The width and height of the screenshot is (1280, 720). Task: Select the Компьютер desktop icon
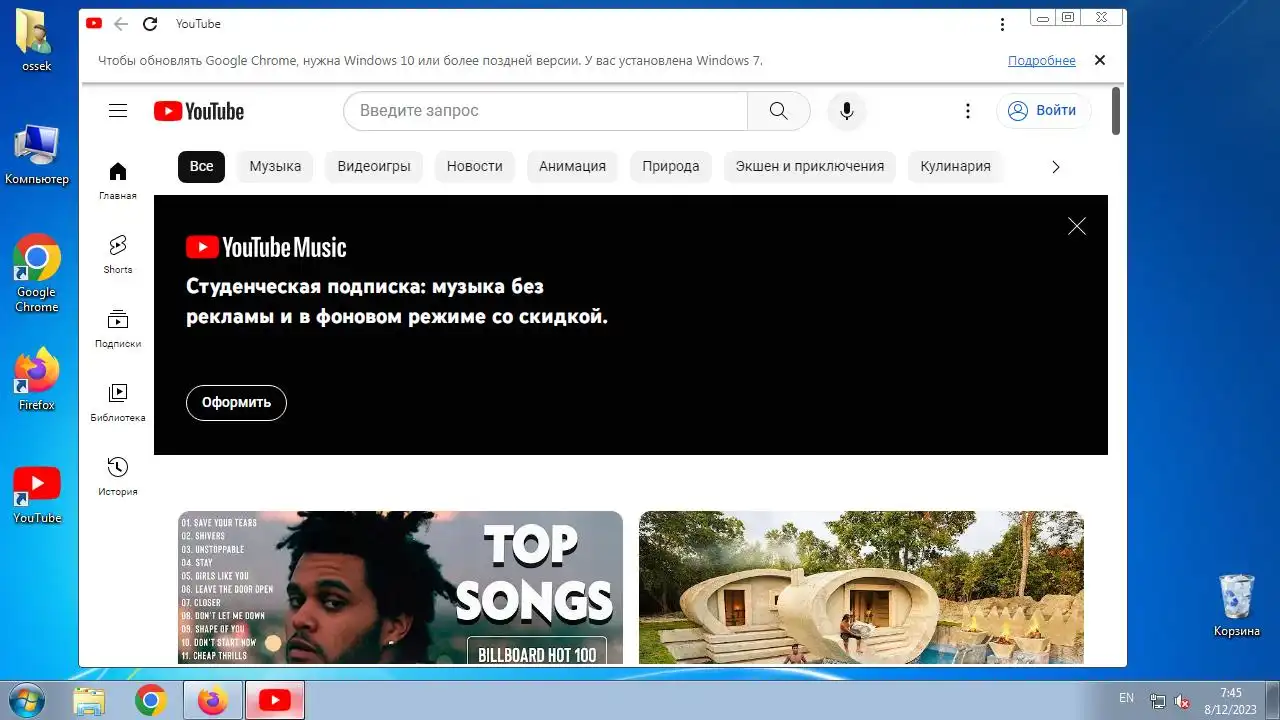pos(37,155)
